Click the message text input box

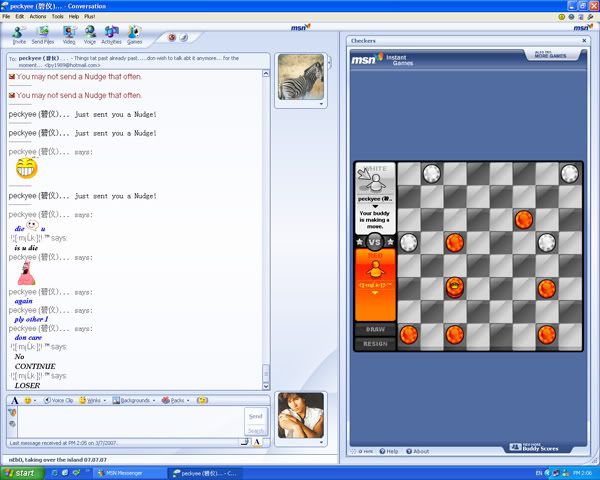point(130,421)
